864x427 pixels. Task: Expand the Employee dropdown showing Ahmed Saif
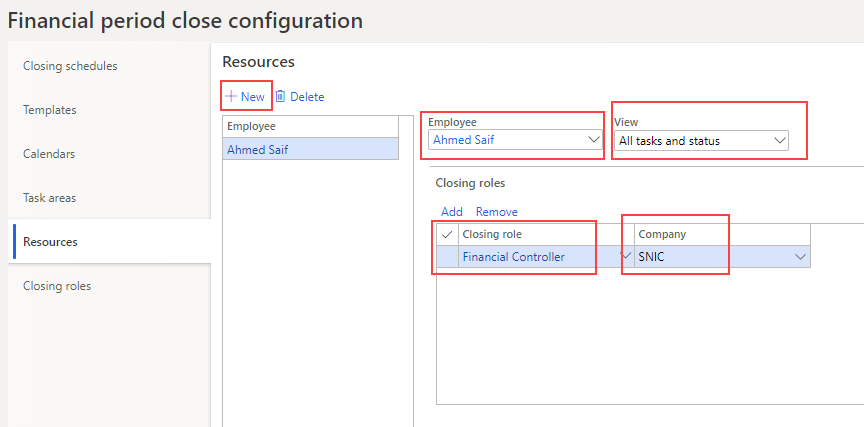592,141
